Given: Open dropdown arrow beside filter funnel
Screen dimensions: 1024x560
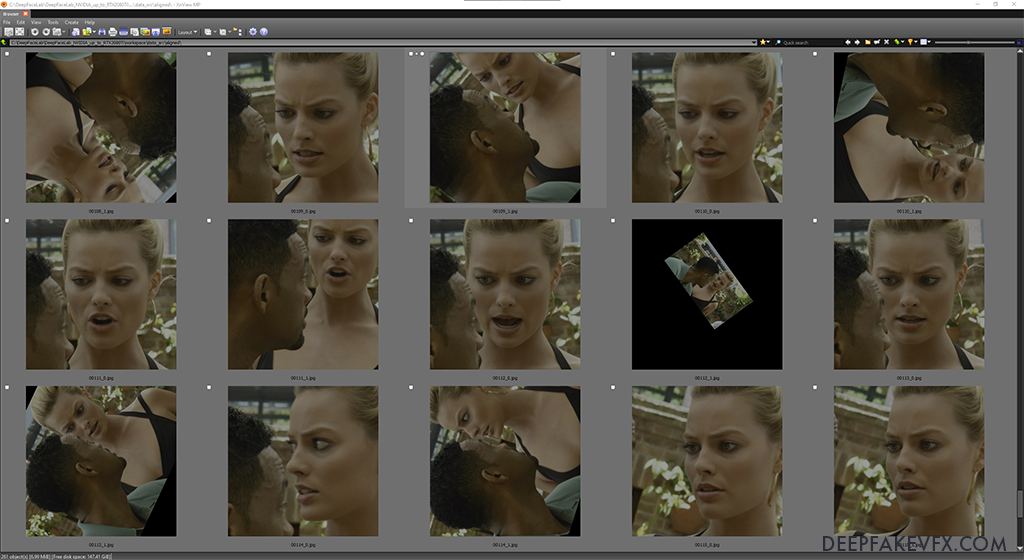Looking at the screenshot, I should click(916, 42).
